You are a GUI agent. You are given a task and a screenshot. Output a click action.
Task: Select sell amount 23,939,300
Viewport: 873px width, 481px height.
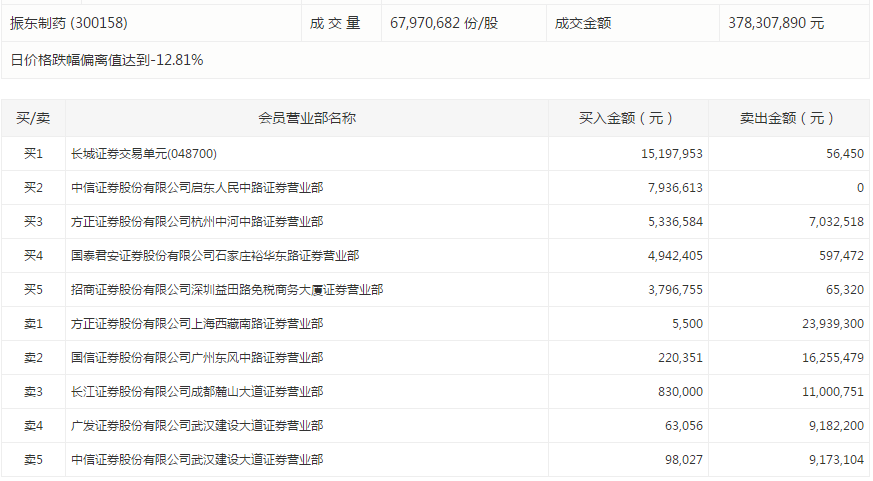point(833,323)
